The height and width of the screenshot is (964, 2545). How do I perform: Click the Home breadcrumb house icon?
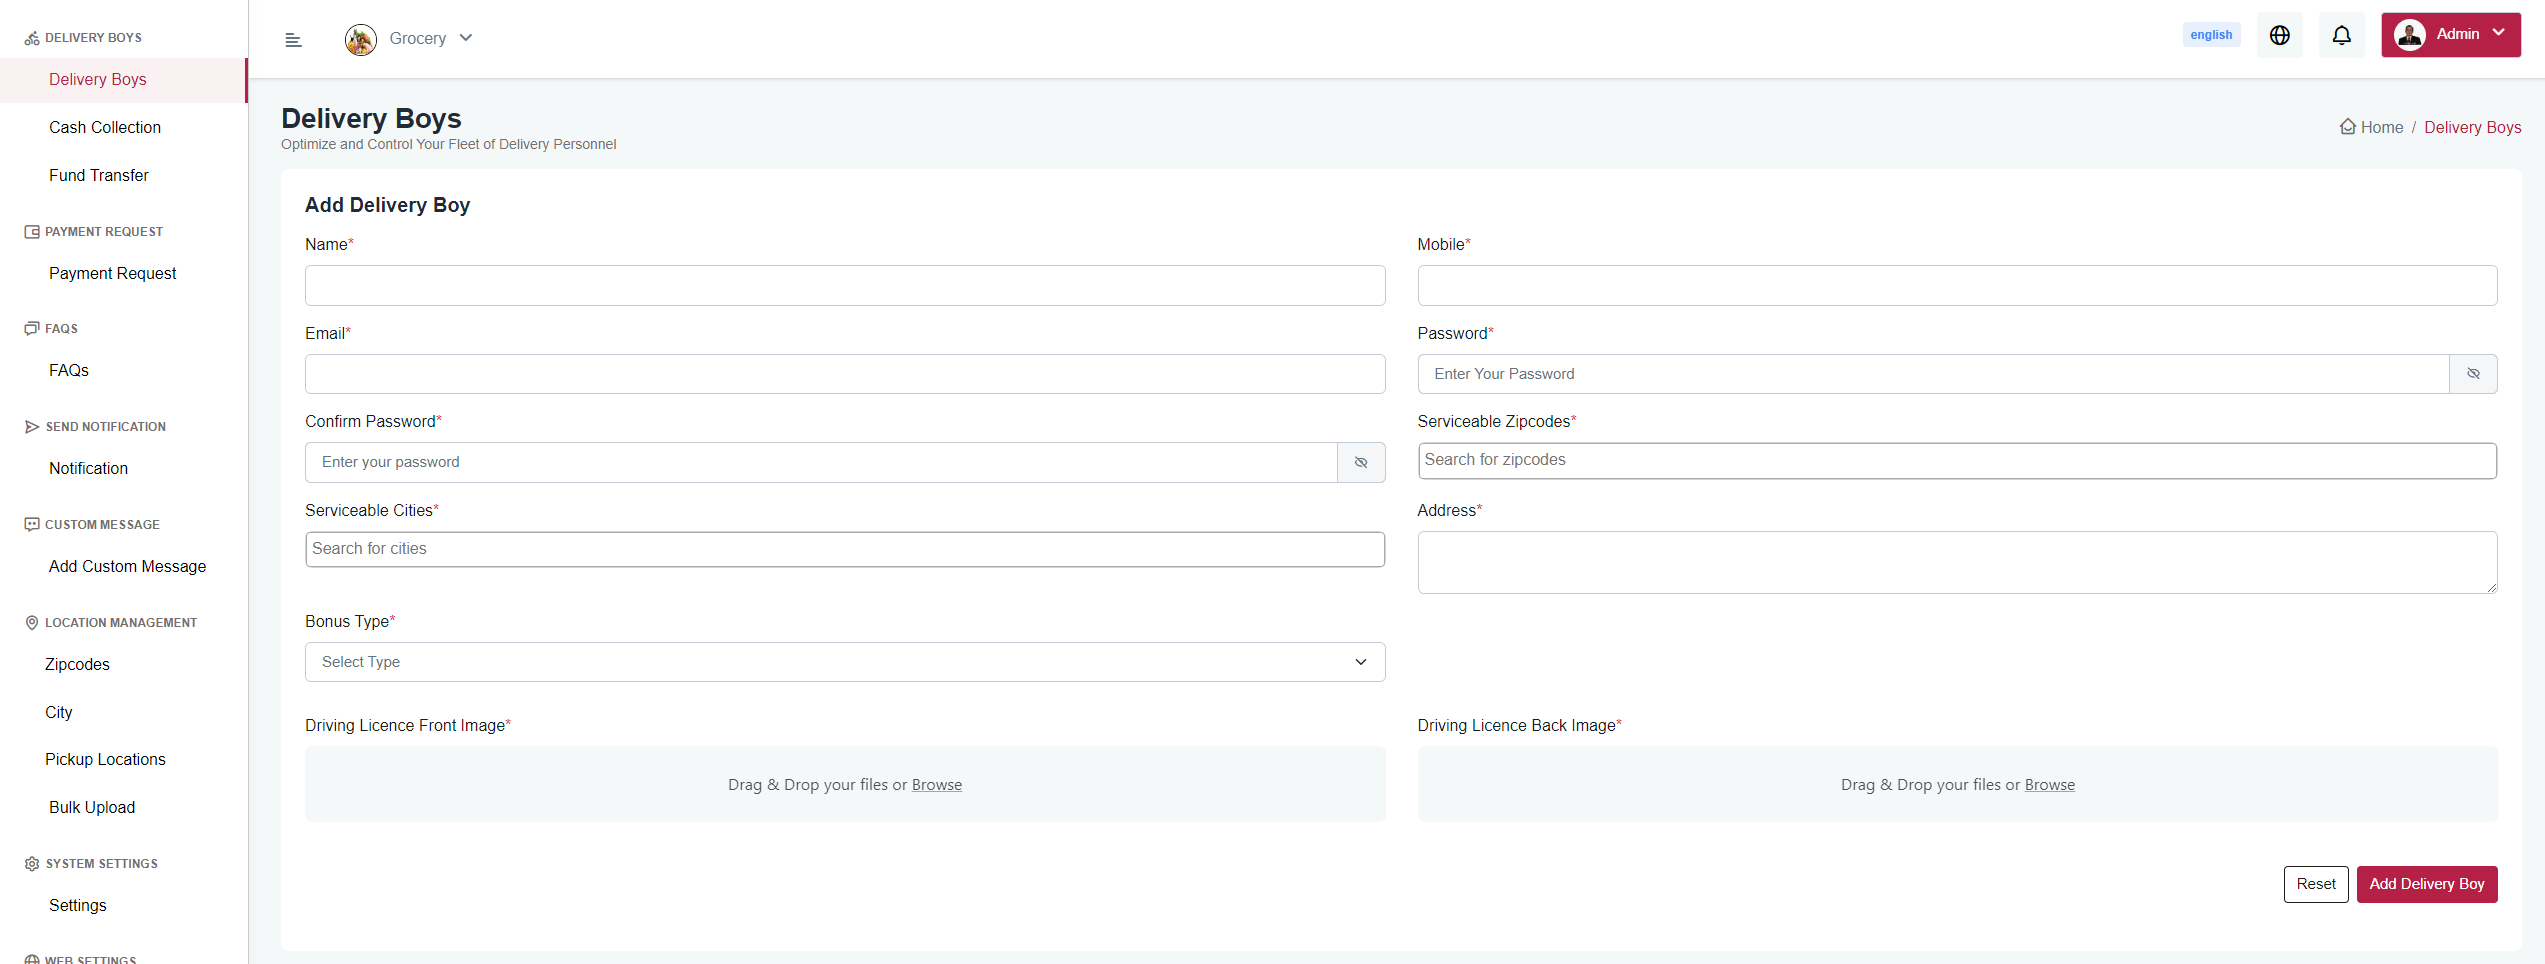pyautogui.click(x=2347, y=127)
